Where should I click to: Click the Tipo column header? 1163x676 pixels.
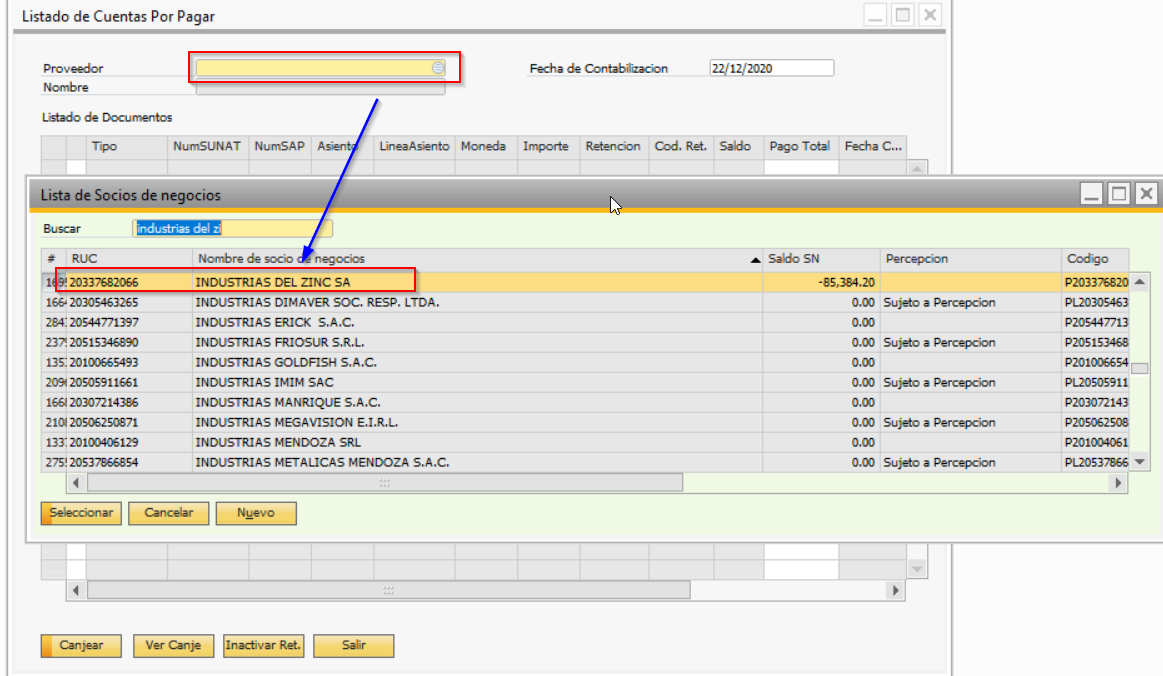click(x=127, y=147)
